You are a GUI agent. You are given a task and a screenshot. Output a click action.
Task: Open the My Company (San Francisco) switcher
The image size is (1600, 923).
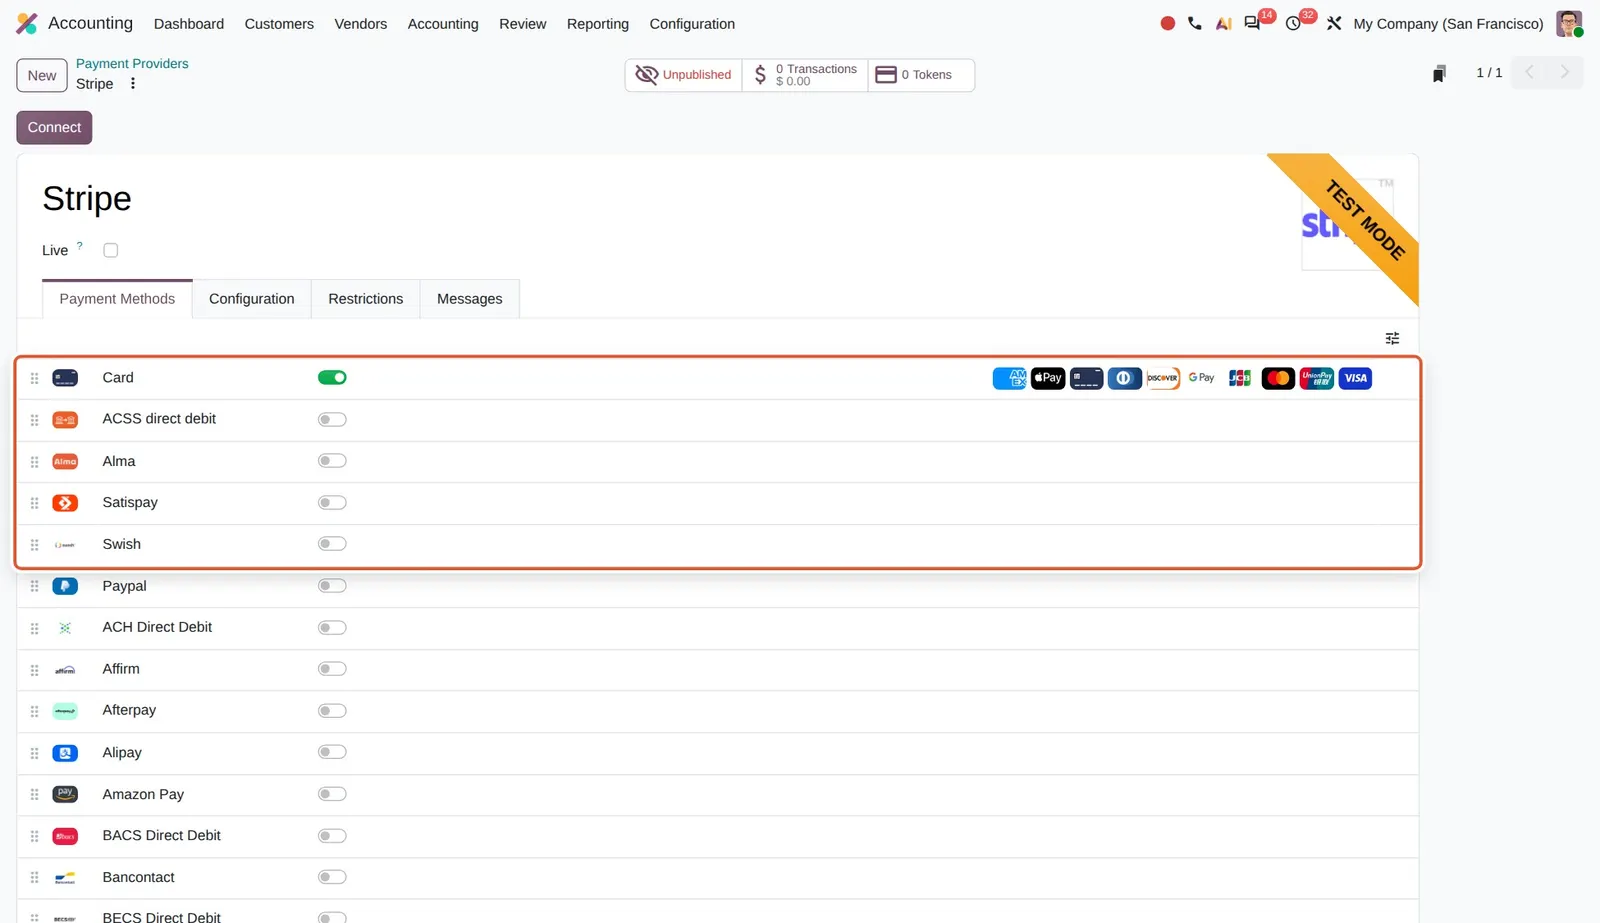click(x=1448, y=24)
